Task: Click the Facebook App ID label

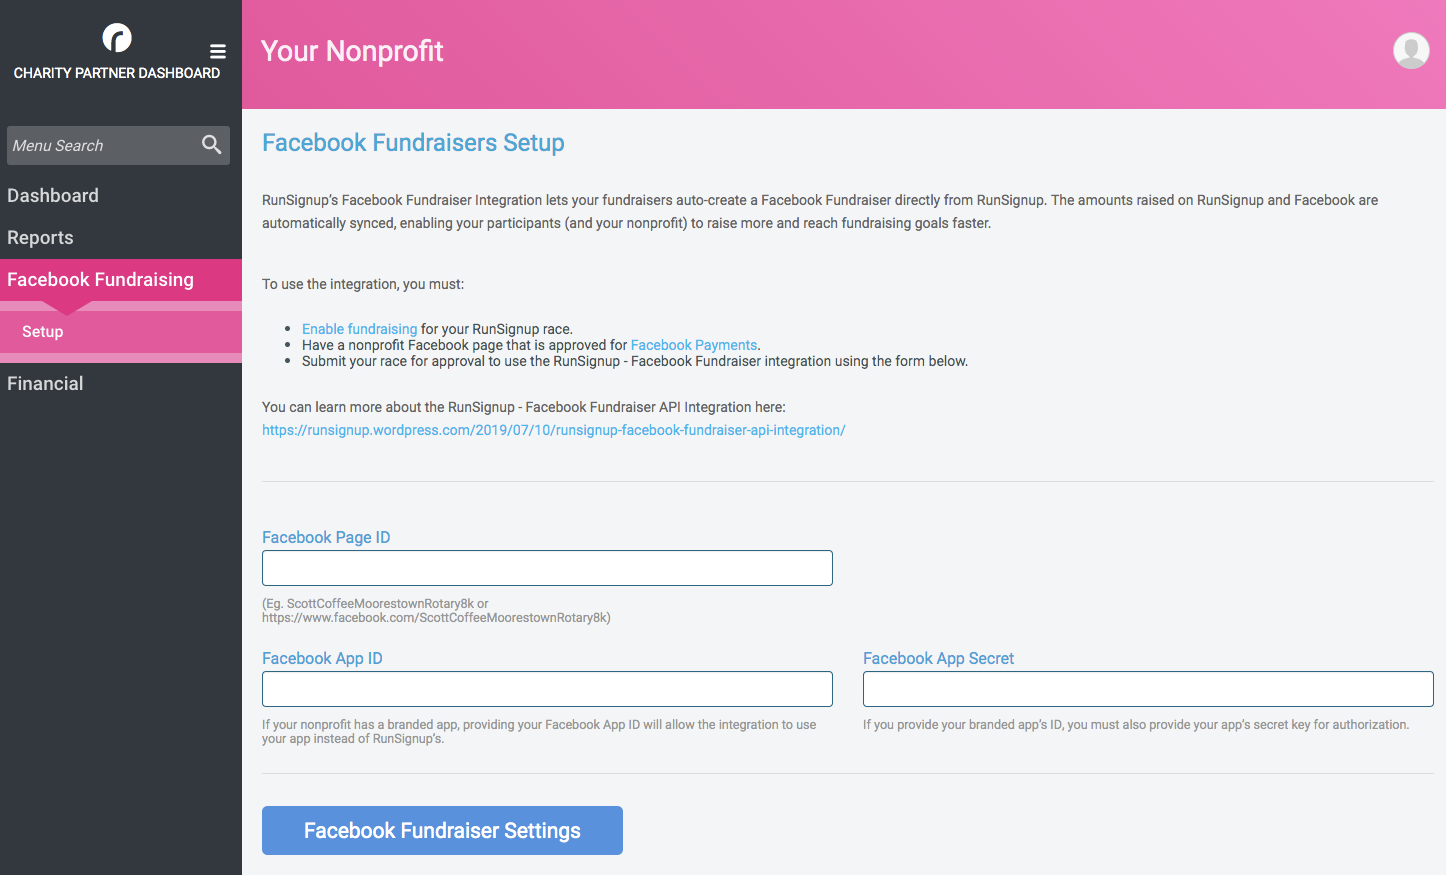Action: click(x=322, y=658)
